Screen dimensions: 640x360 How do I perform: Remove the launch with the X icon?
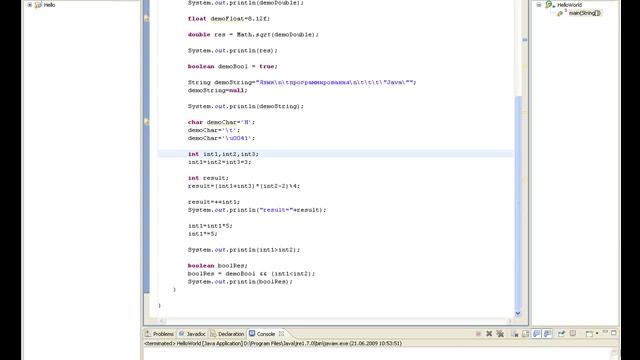point(489,333)
